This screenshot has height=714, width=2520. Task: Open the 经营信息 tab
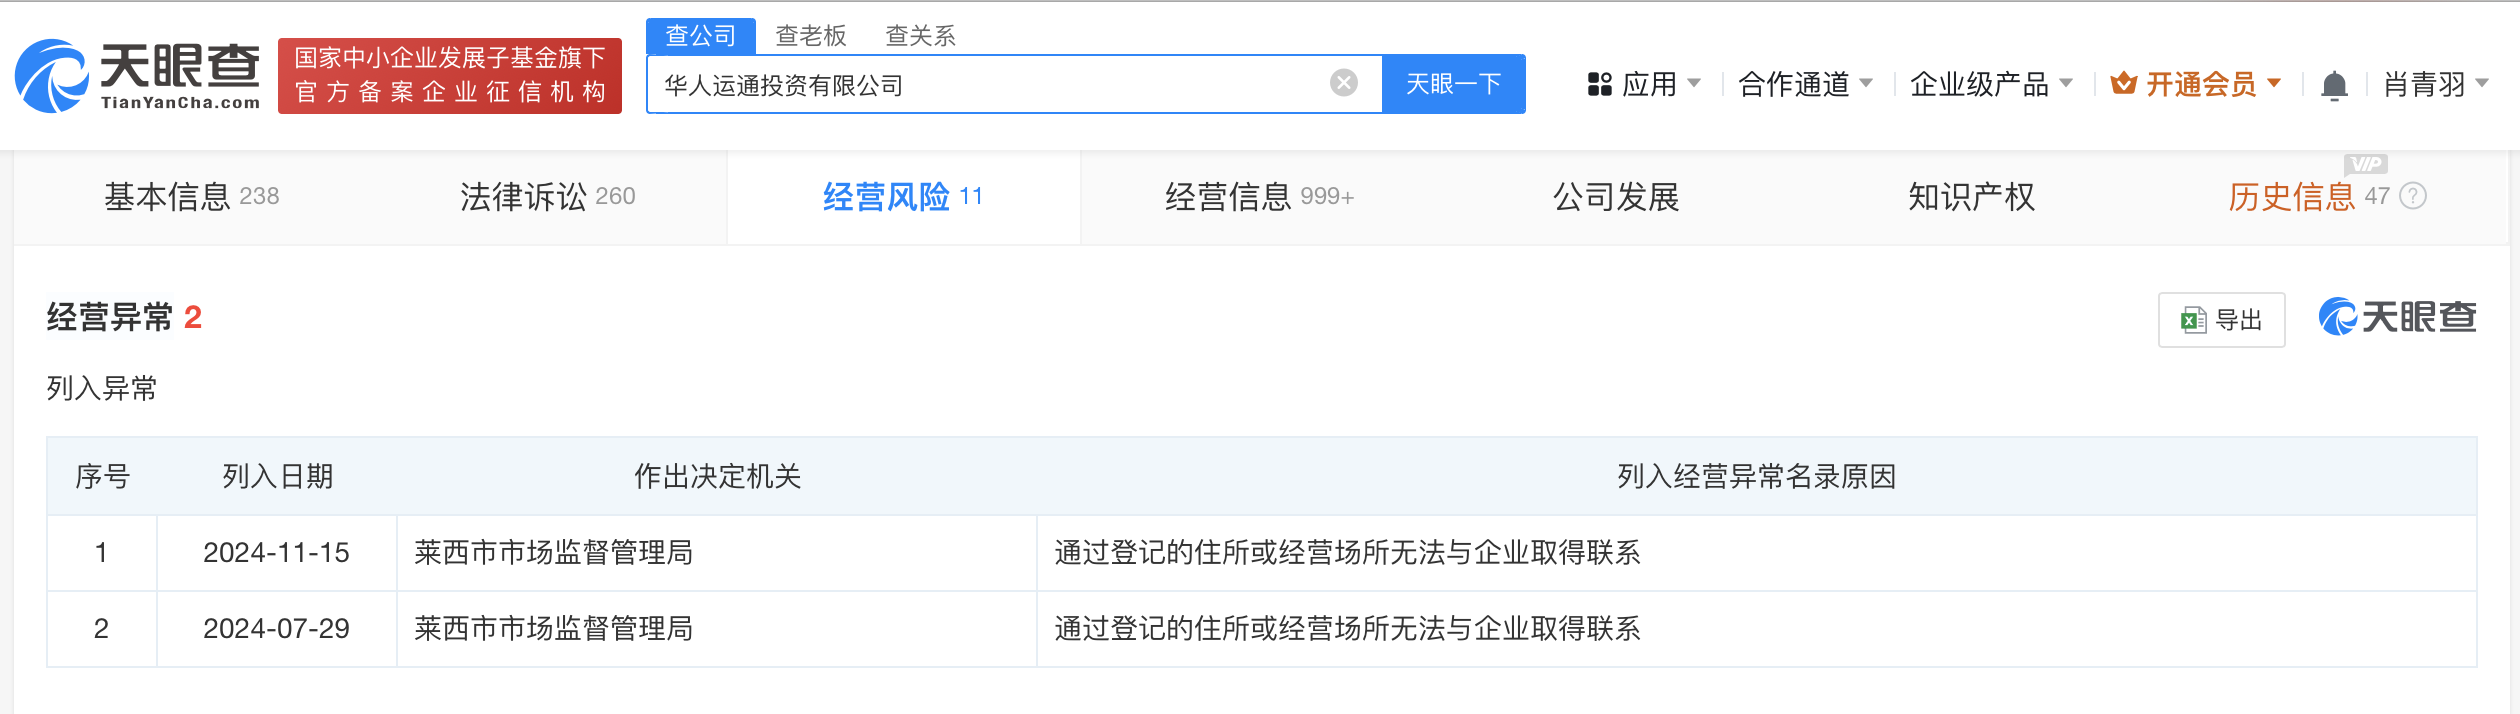point(1259,196)
